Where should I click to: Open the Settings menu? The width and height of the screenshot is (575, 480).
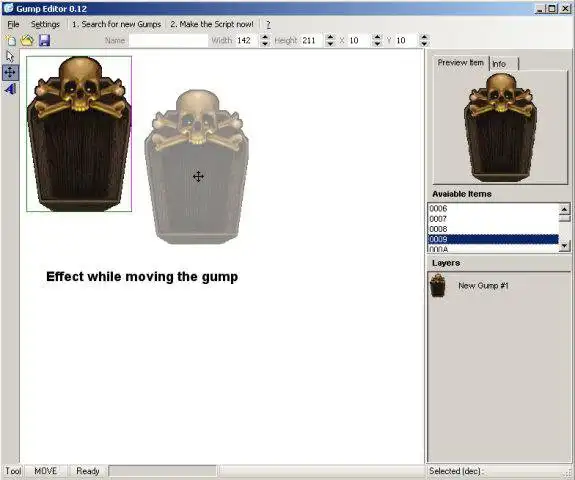point(45,24)
